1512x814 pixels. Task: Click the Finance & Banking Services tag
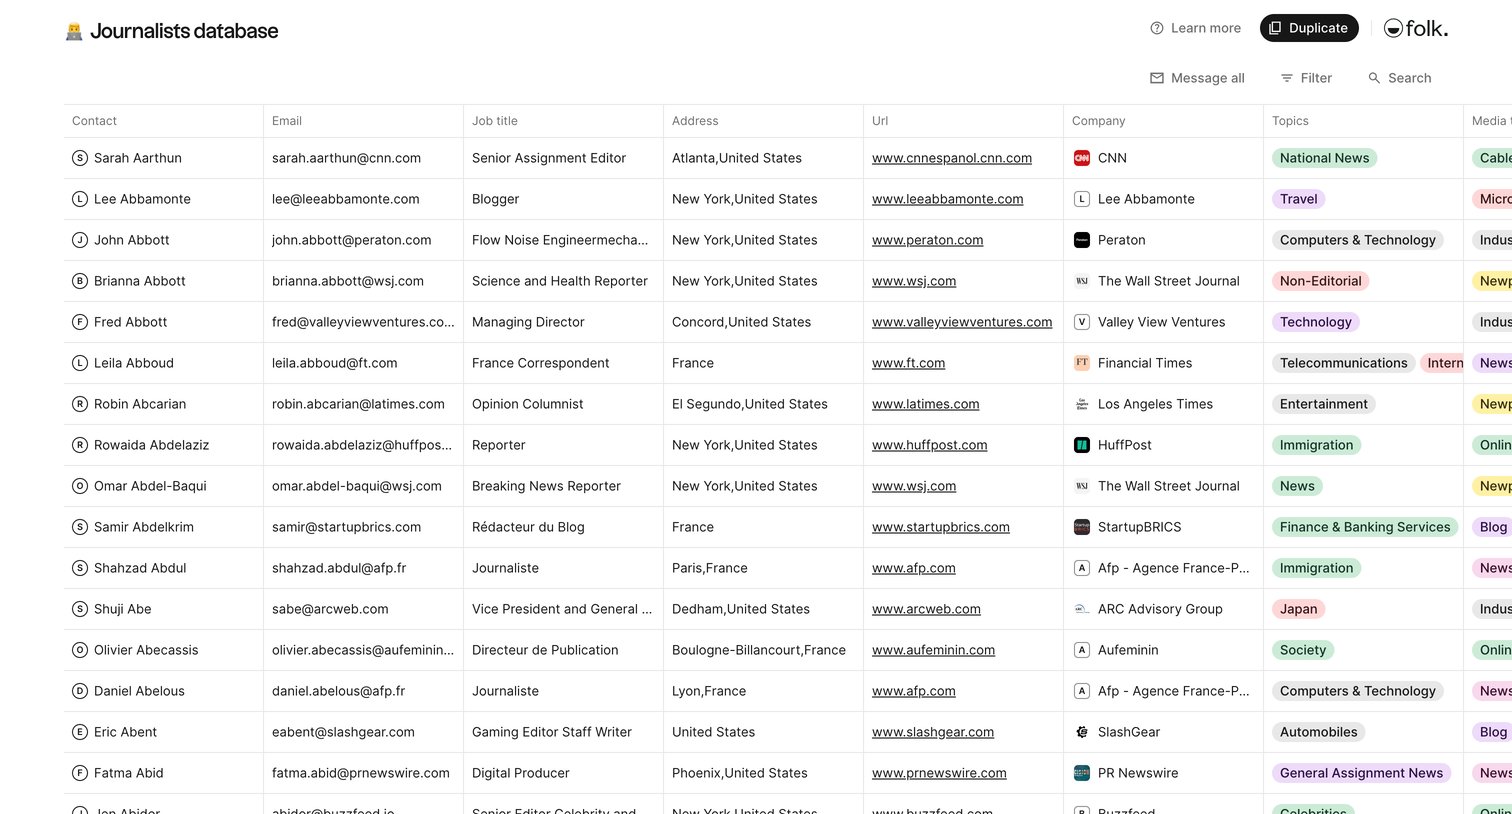(x=1365, y=527)
